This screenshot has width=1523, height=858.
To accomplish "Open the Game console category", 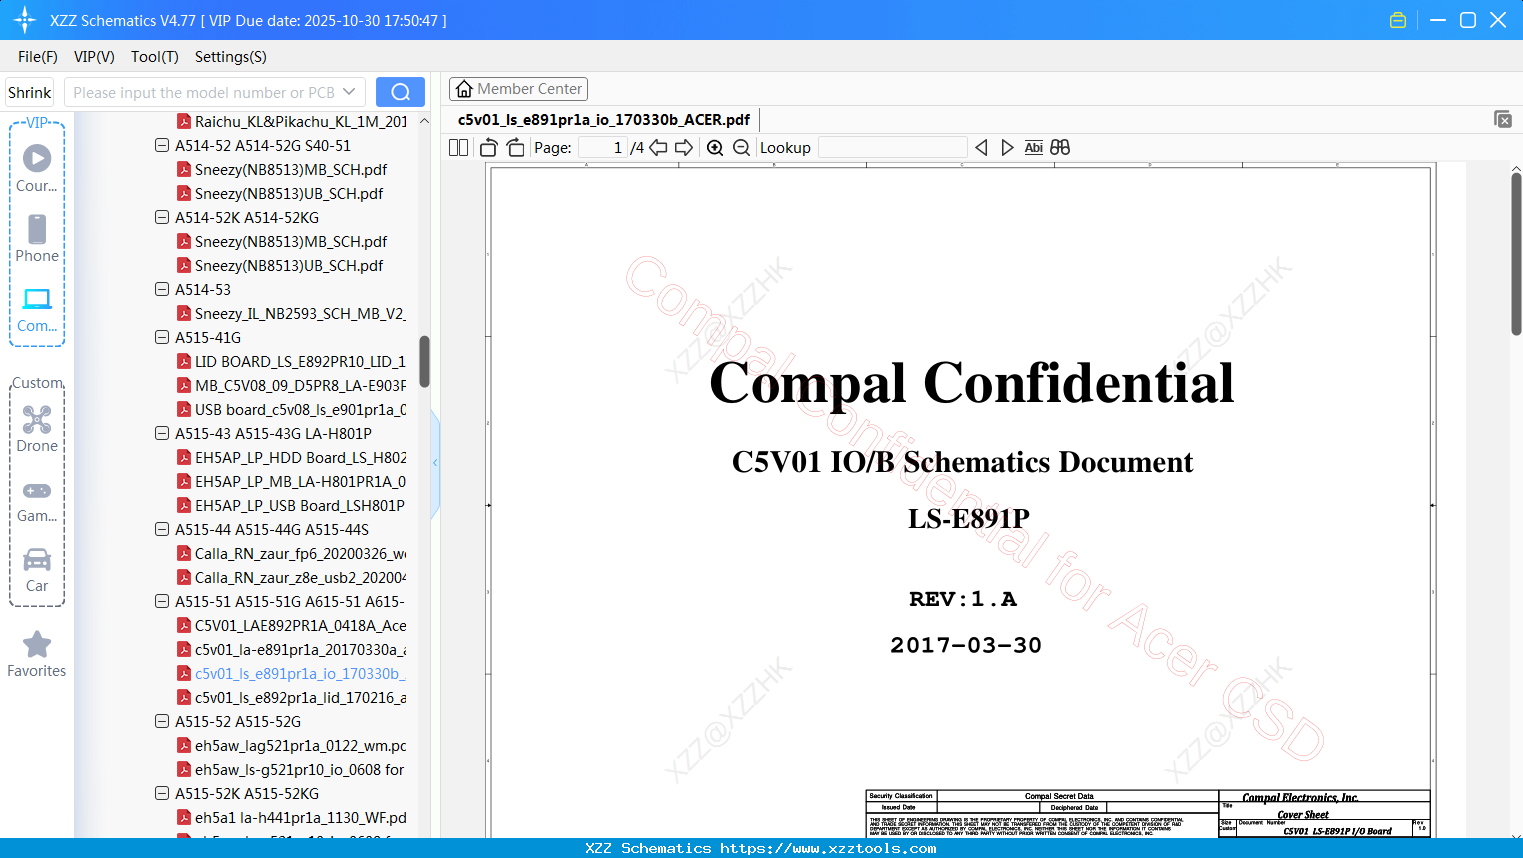I will point(37,491).
